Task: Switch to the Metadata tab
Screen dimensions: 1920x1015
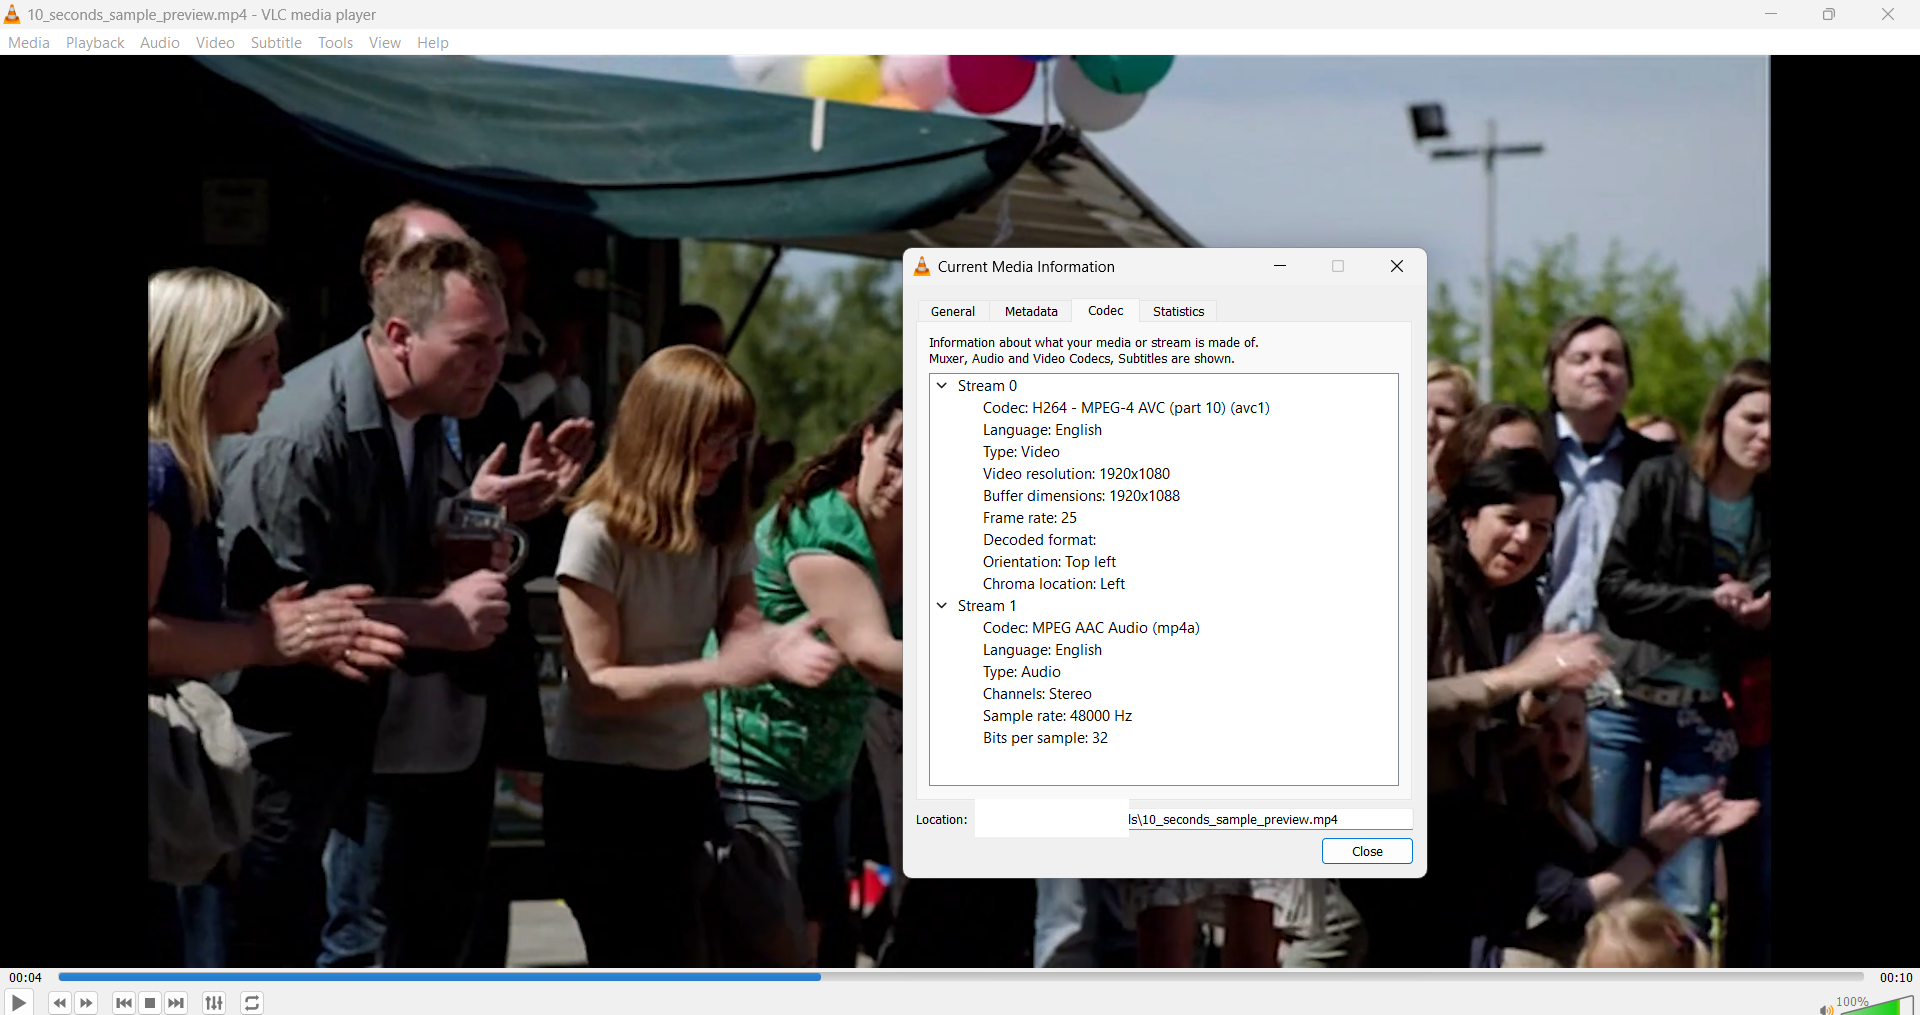Action: [x=1031, y=312]
